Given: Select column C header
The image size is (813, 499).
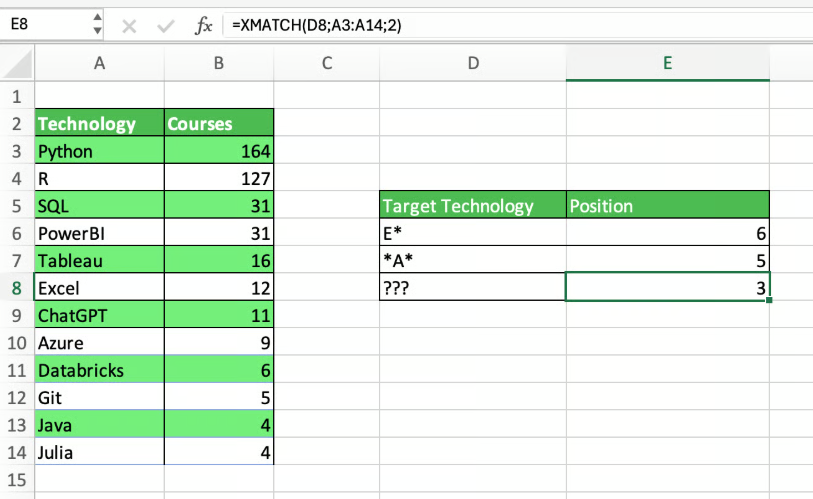Looking at the screenshot, I should [x=326, y=64].
